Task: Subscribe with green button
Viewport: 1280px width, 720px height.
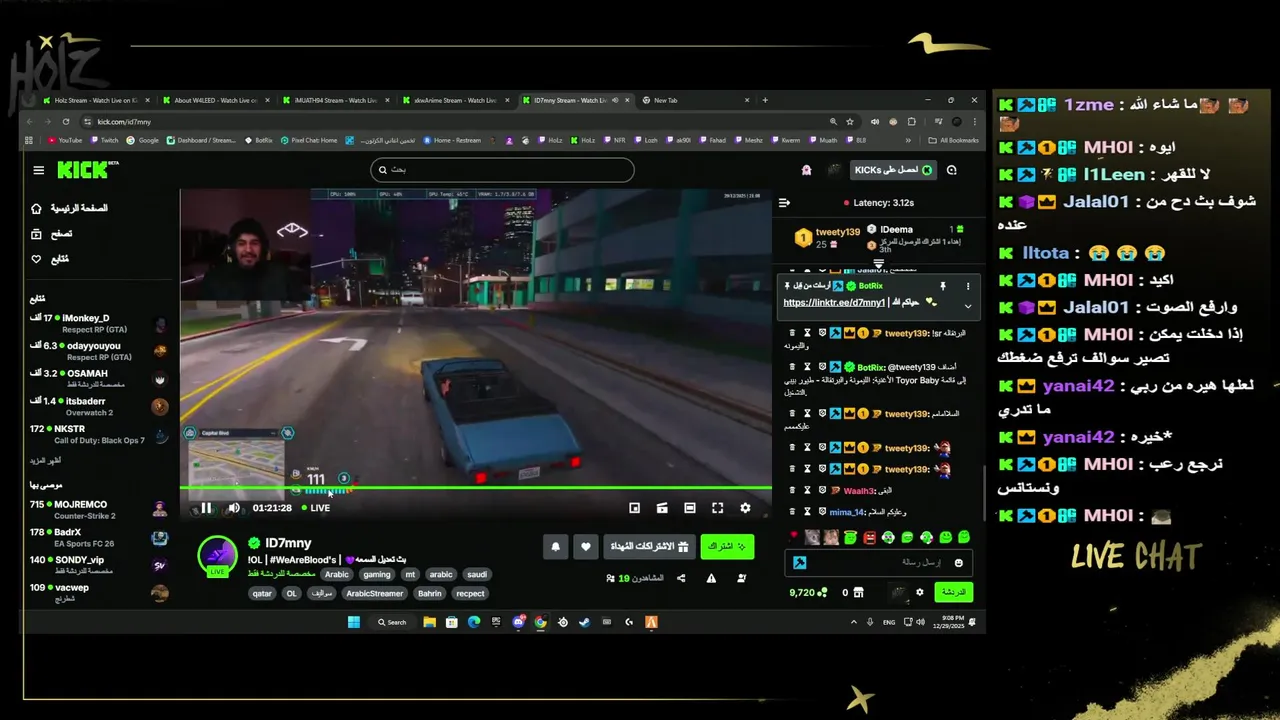Action: (x=727, y=547)
